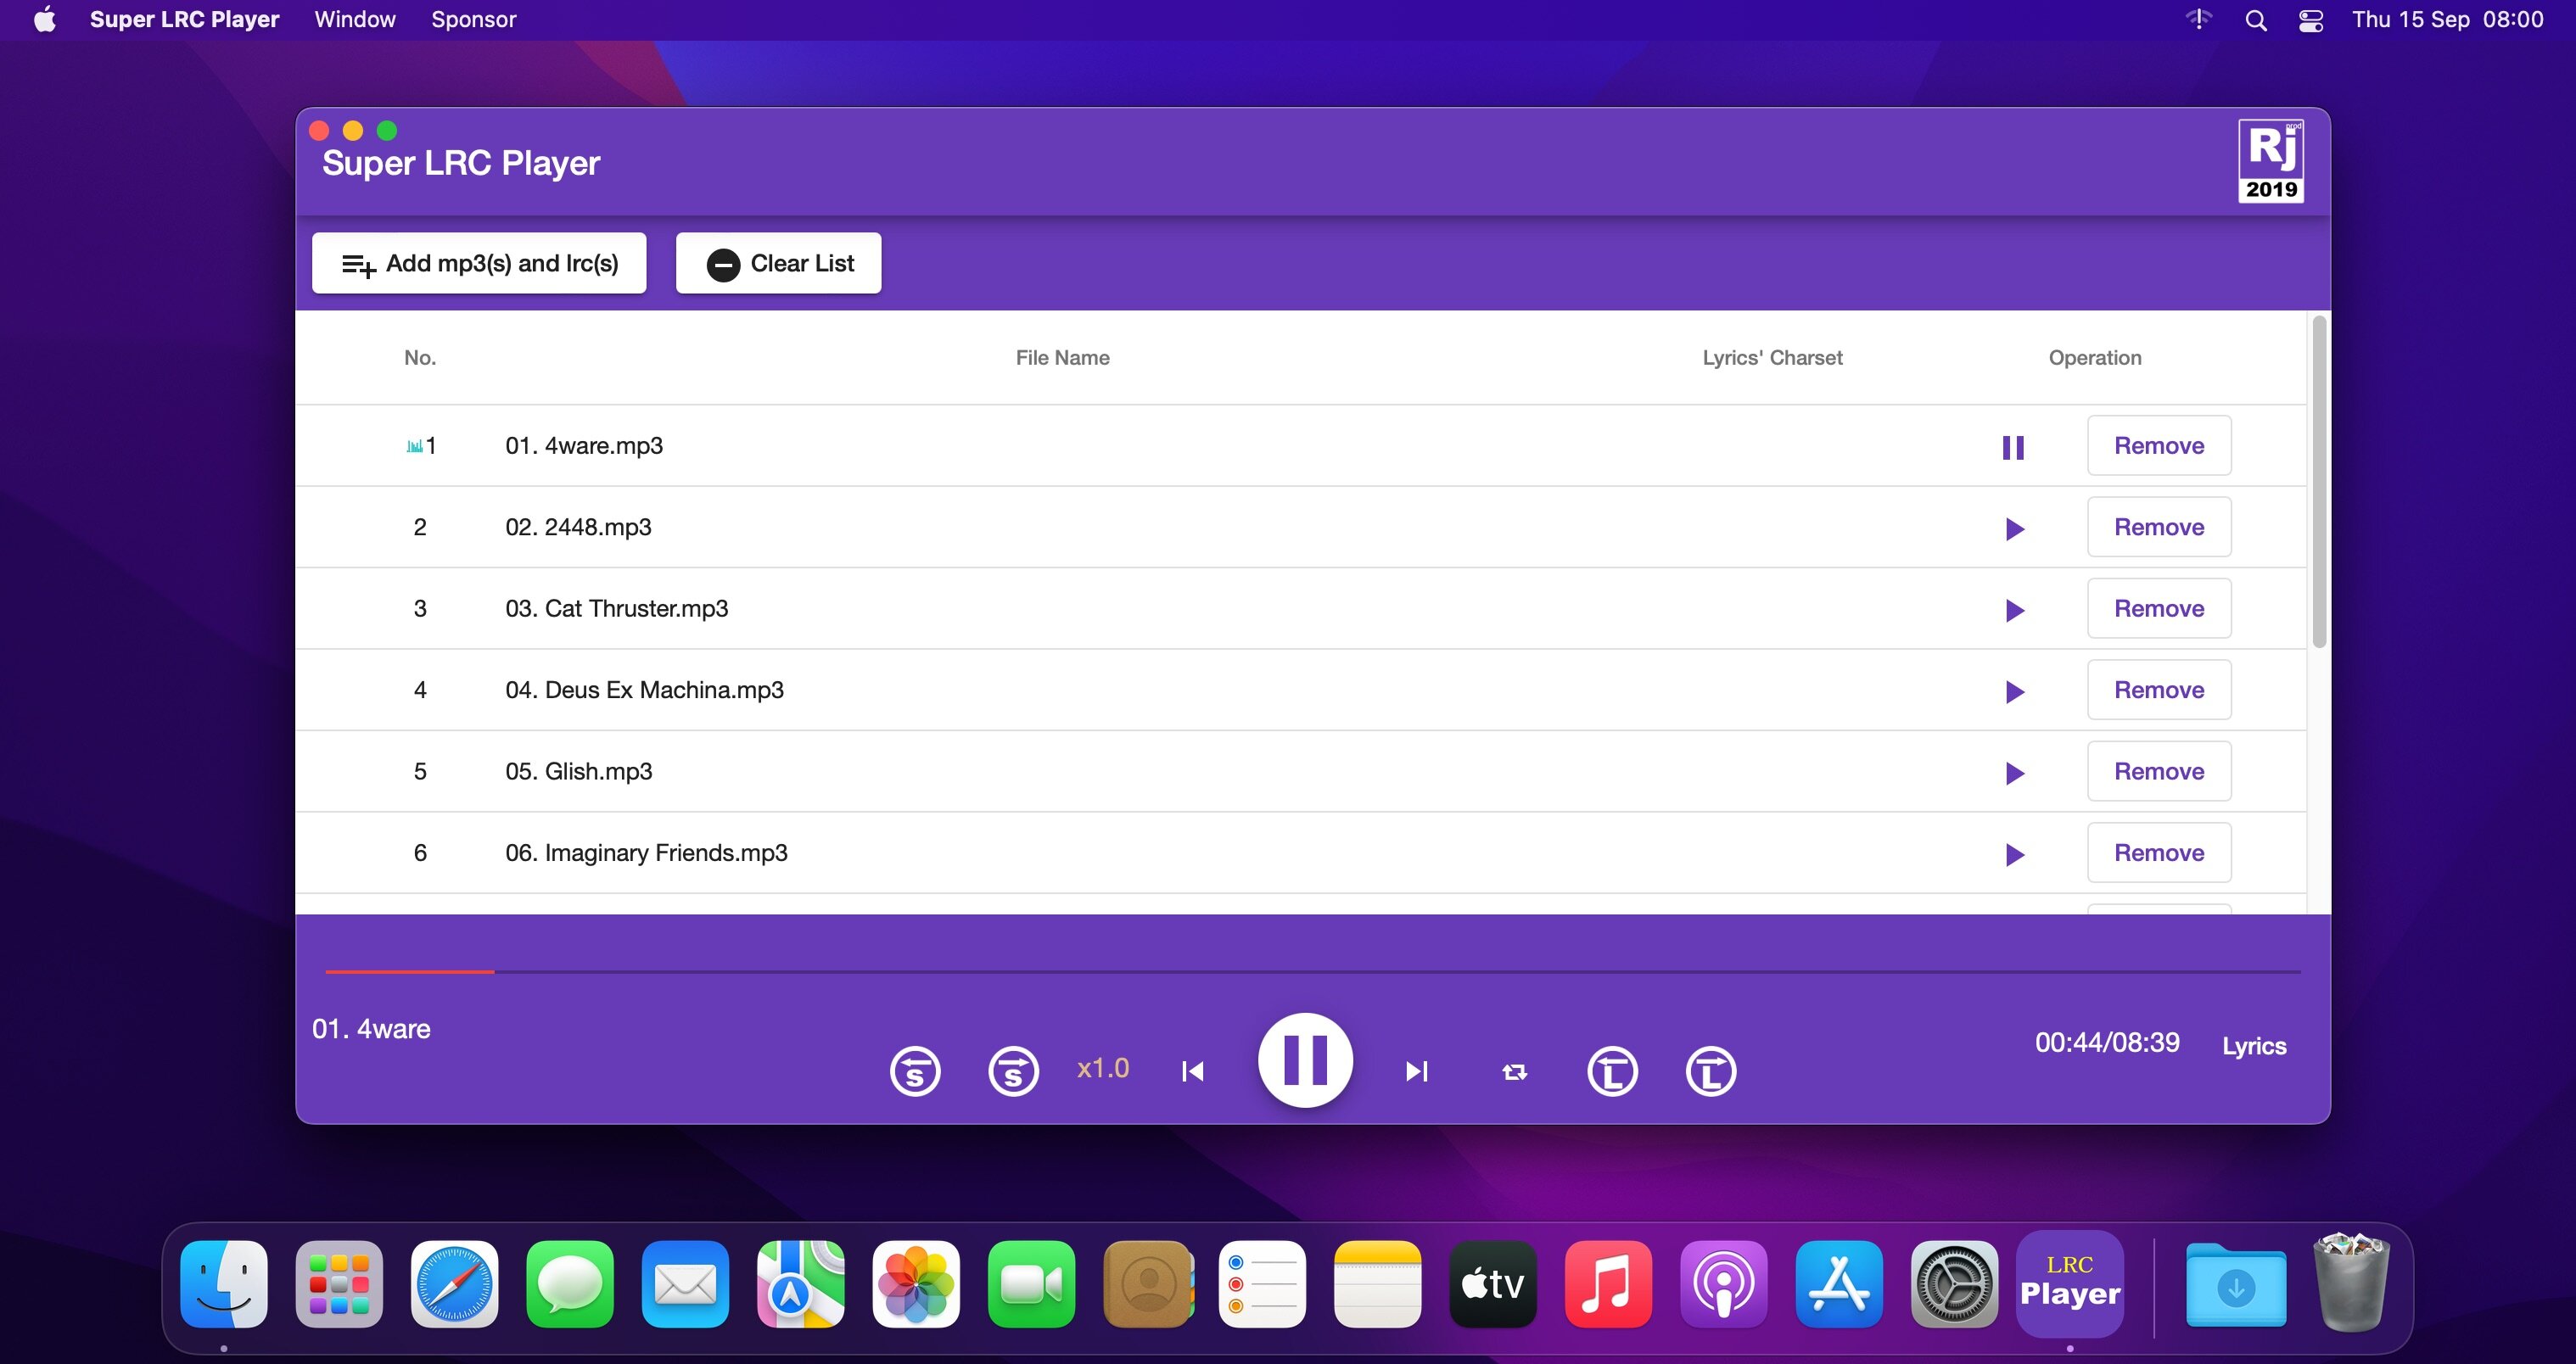This screenshot has width=2576, height=1364.
Task: Click the date and time in the menu bar
Action: click(2447, 19)
